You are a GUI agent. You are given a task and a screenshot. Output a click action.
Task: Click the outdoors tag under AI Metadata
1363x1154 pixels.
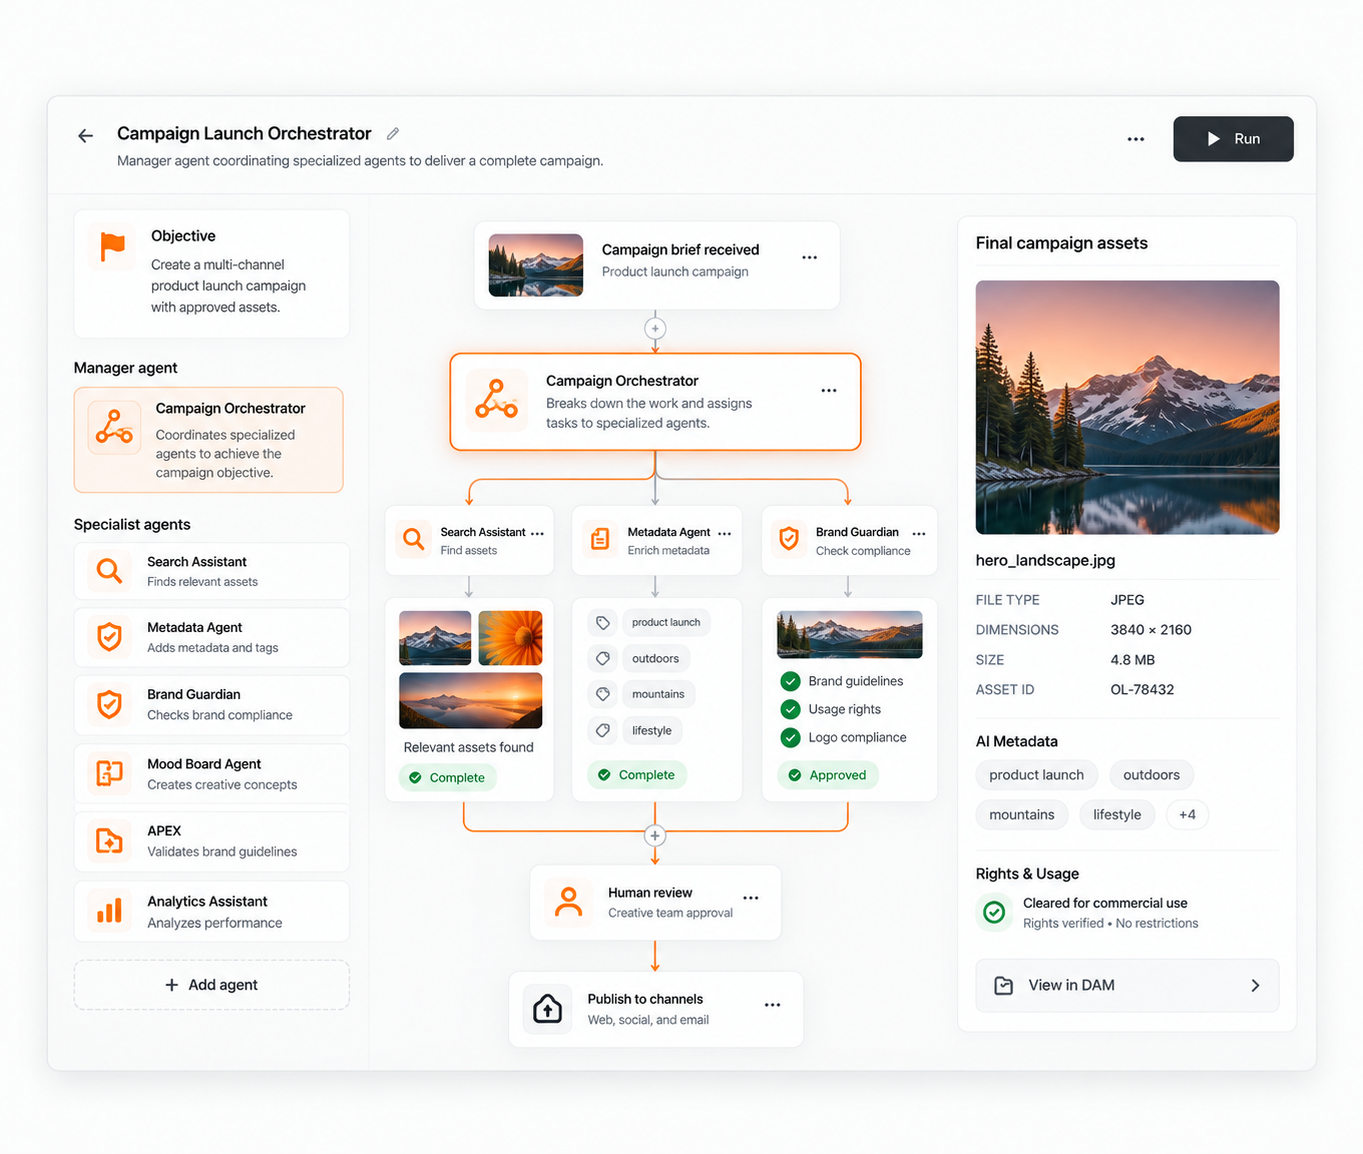coord(1151,775)
